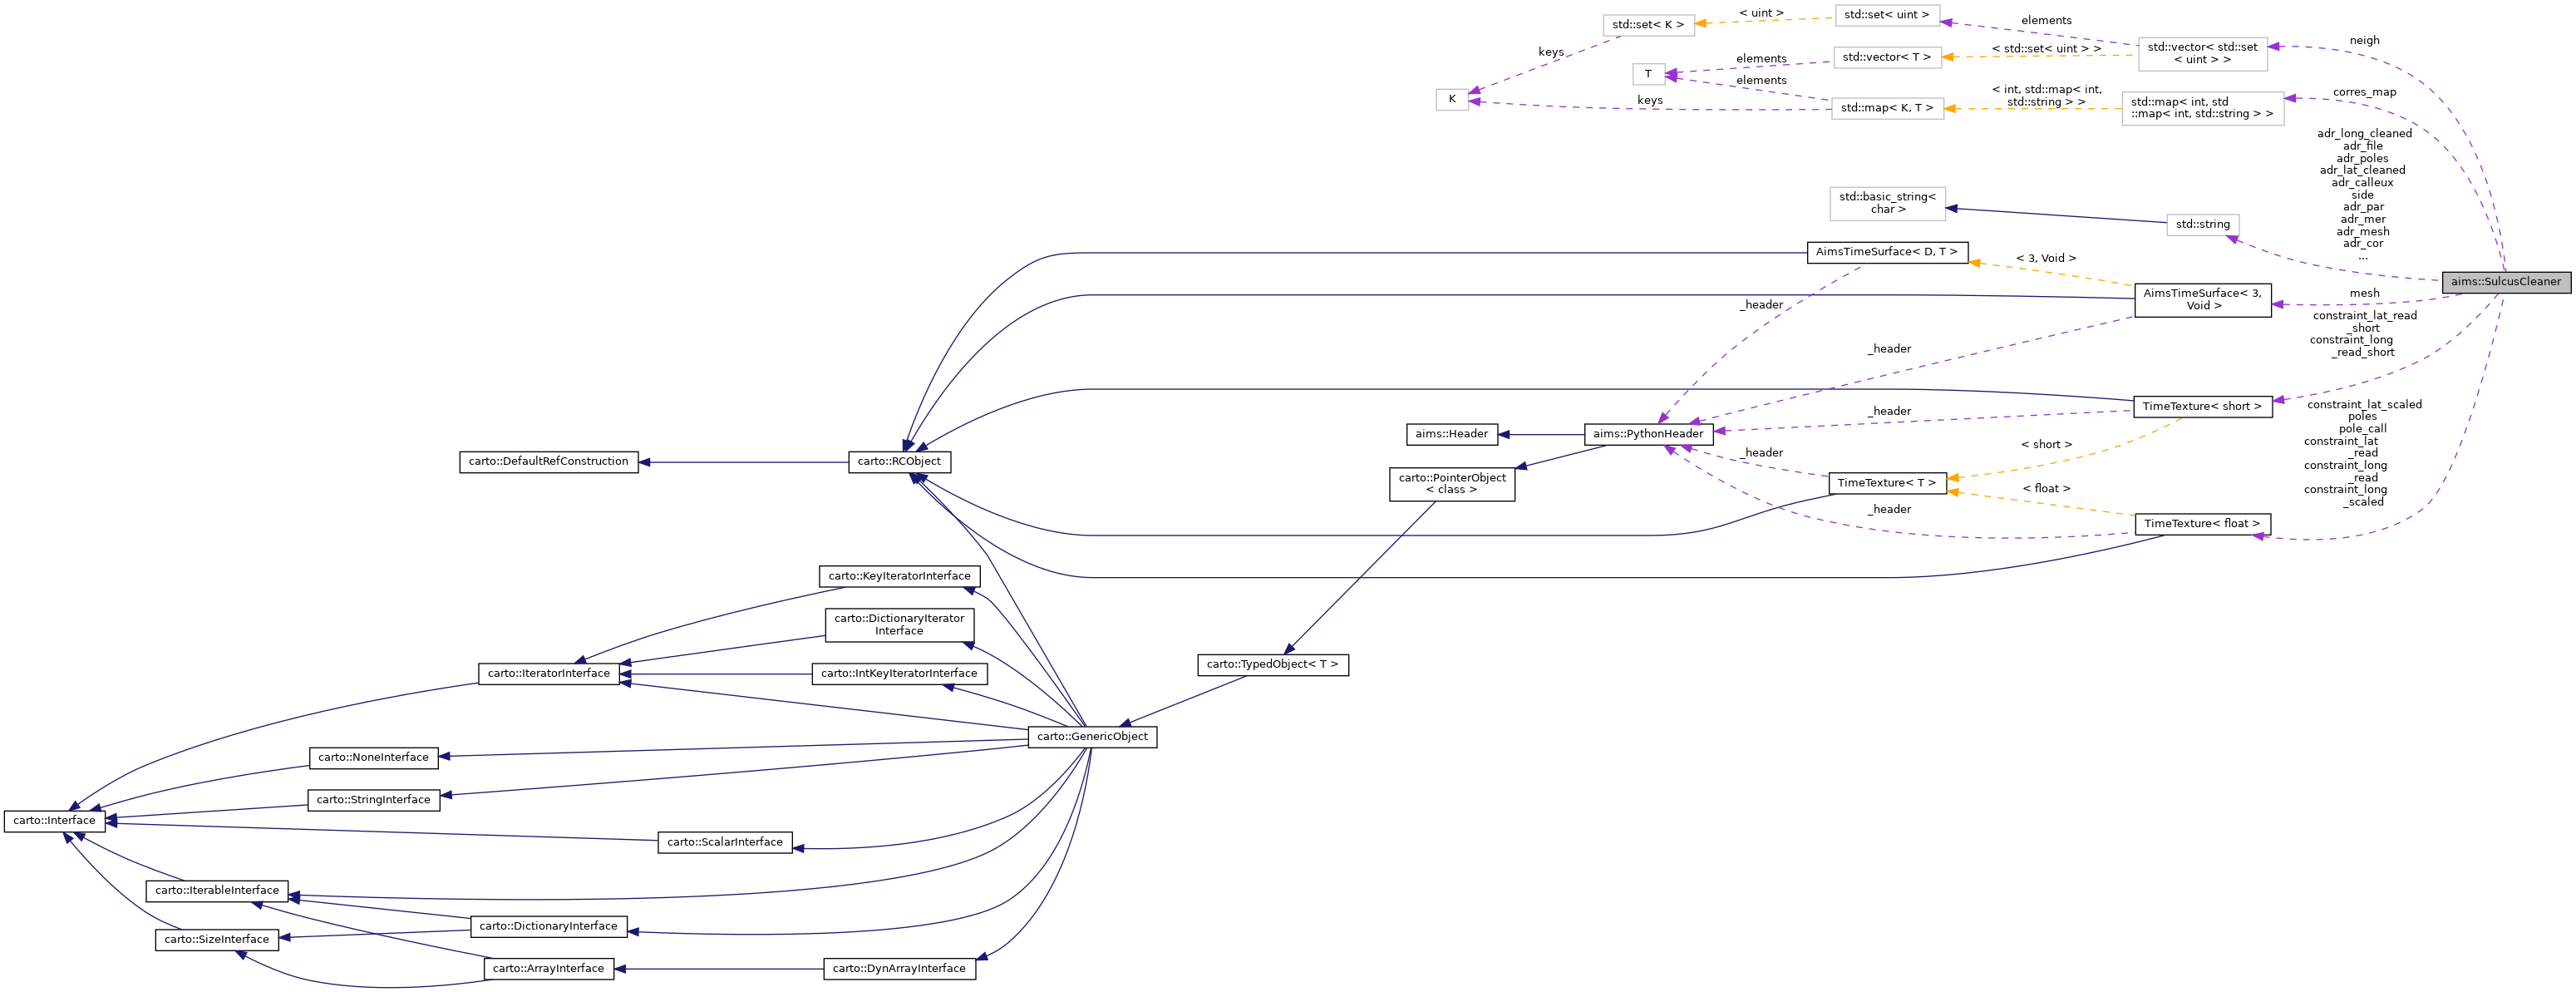This screenshot has height=992, width=2576.
Task: Select TimeTexture< float > node
Action: pos(2202,524)
